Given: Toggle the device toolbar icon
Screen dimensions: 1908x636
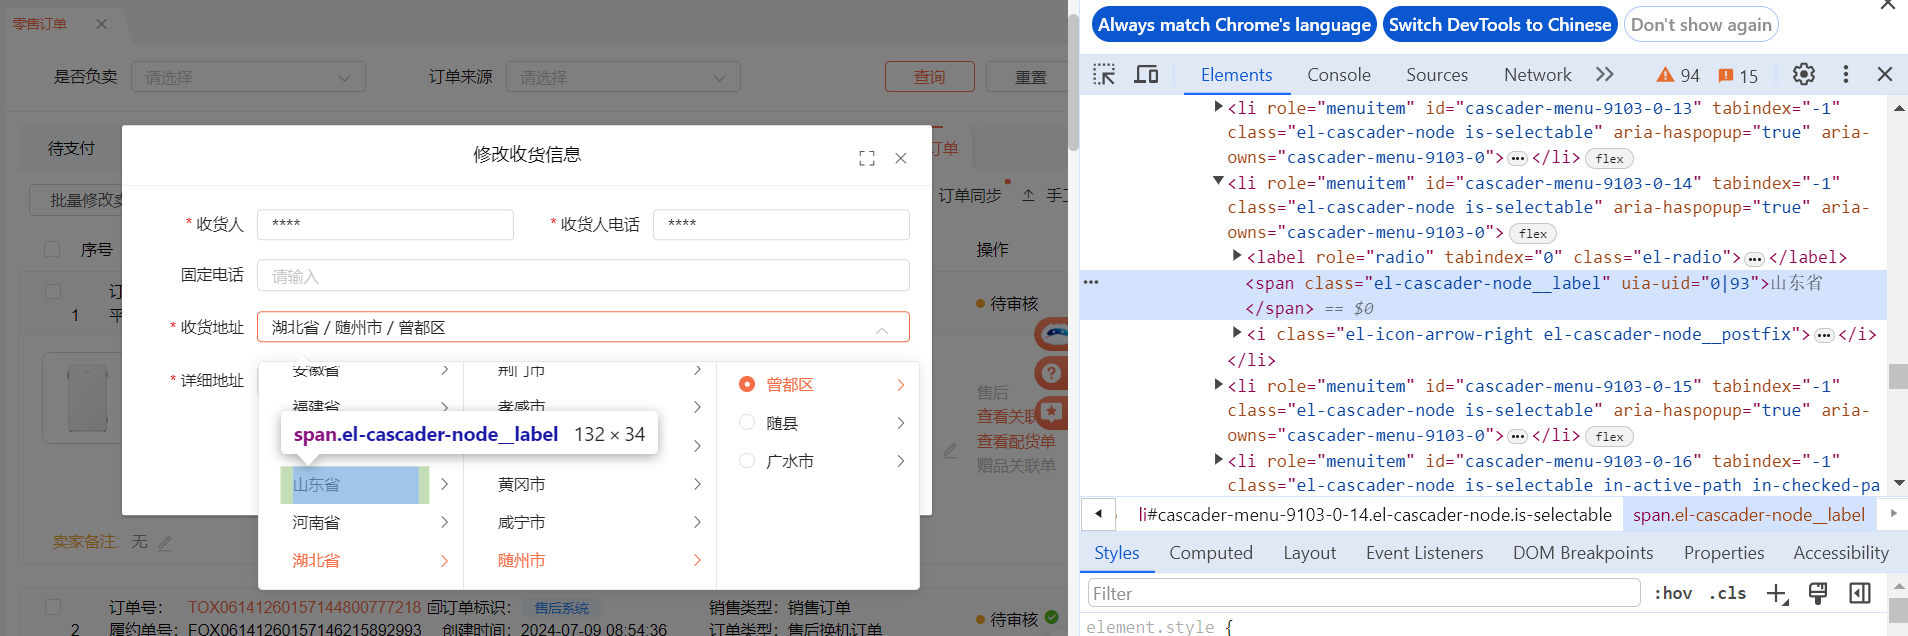Looking at the screenshot, I should click(1146, 75).
